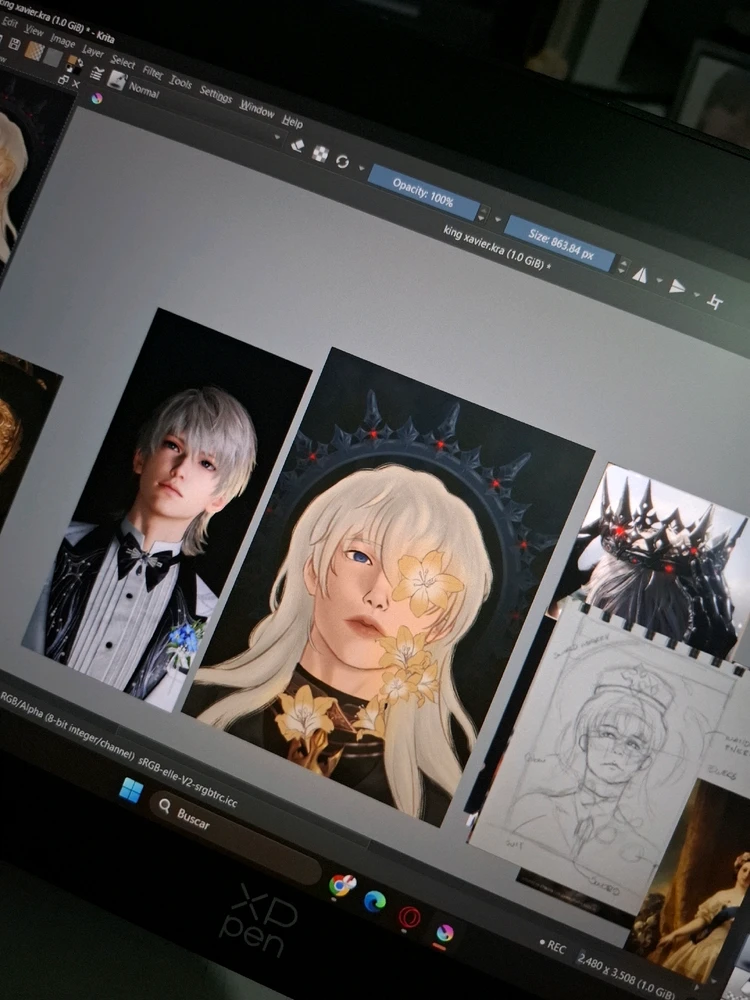
Task: Click the Save document icon in toolbar
Action: 15,45
